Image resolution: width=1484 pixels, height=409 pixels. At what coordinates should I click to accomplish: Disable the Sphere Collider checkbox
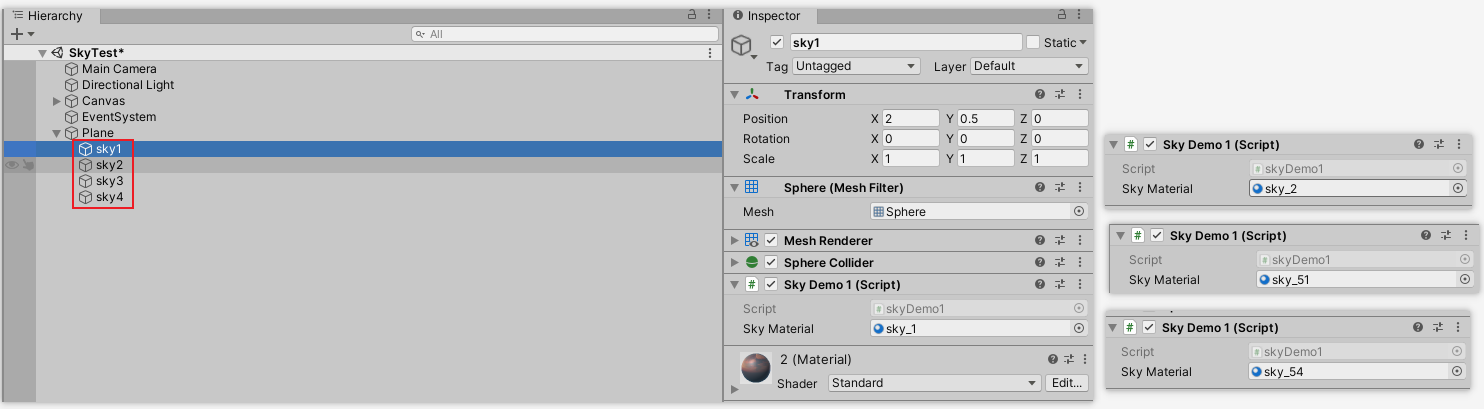coord(771,263)
